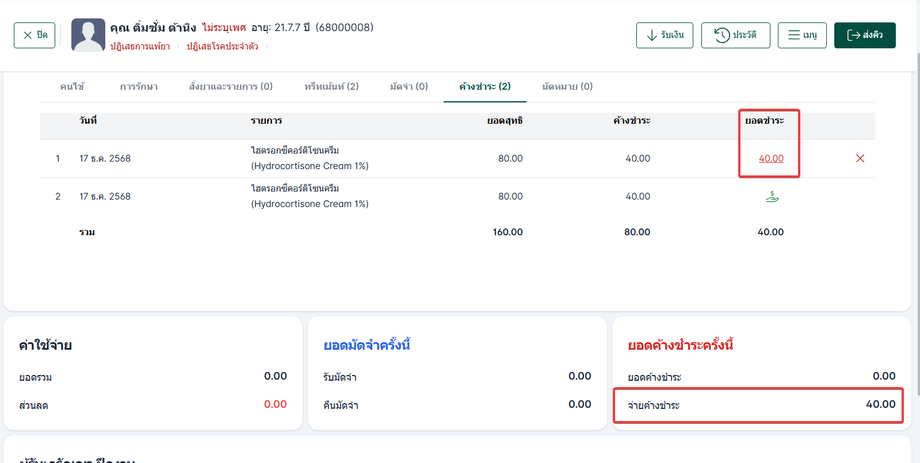Open the มัดจำ (0) tab
Viewport: 920px width, 463px height.
point(408,87)
